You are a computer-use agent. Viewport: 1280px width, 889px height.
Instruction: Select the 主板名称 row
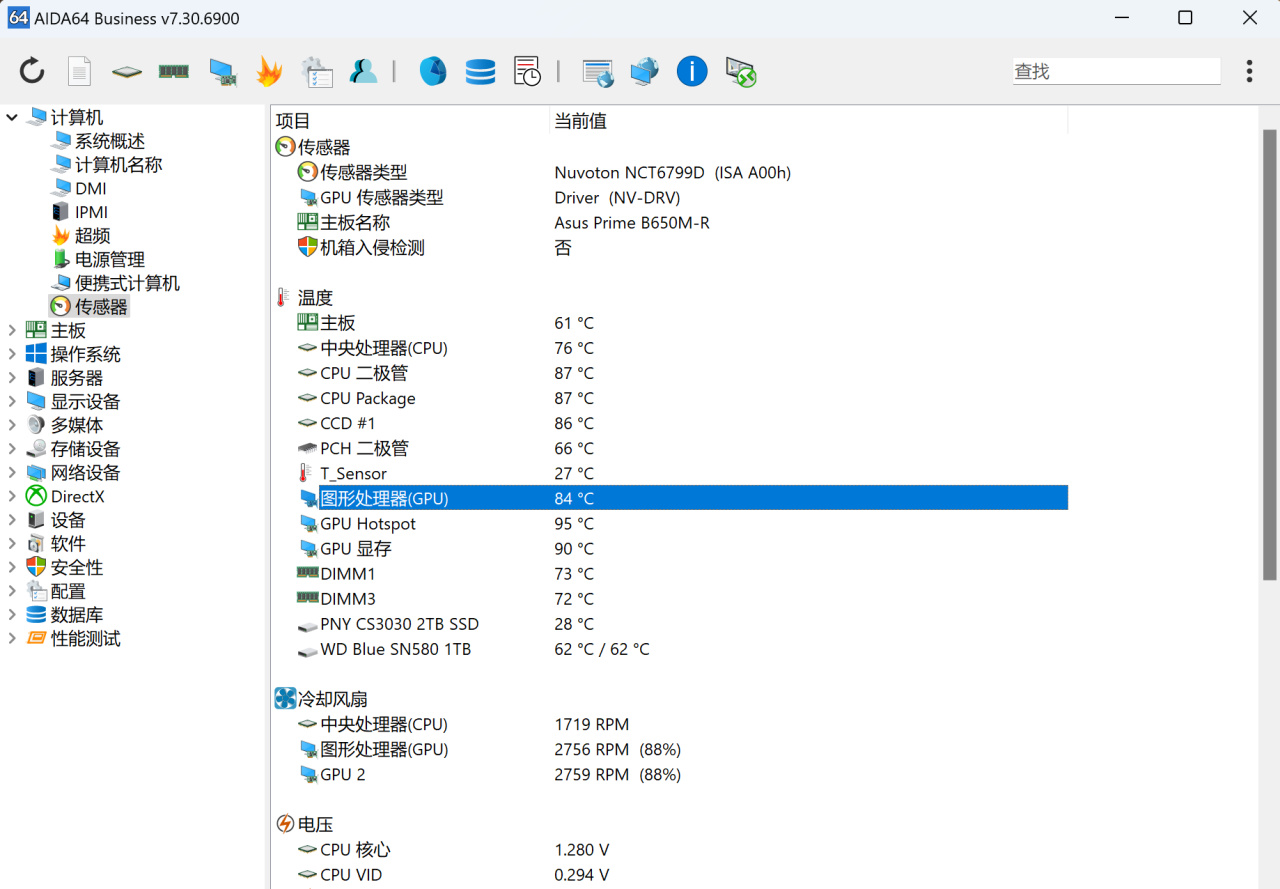670,222
